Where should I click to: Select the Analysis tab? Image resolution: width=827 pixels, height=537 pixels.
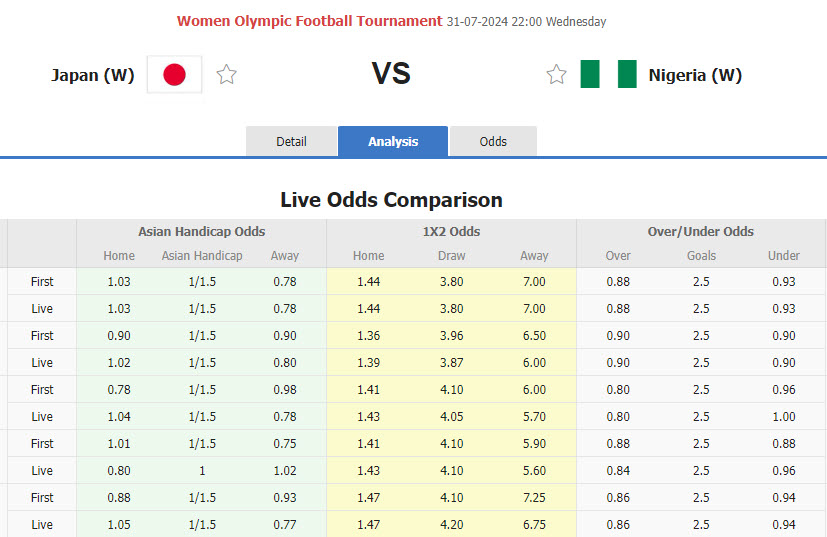tap(393, 141)
